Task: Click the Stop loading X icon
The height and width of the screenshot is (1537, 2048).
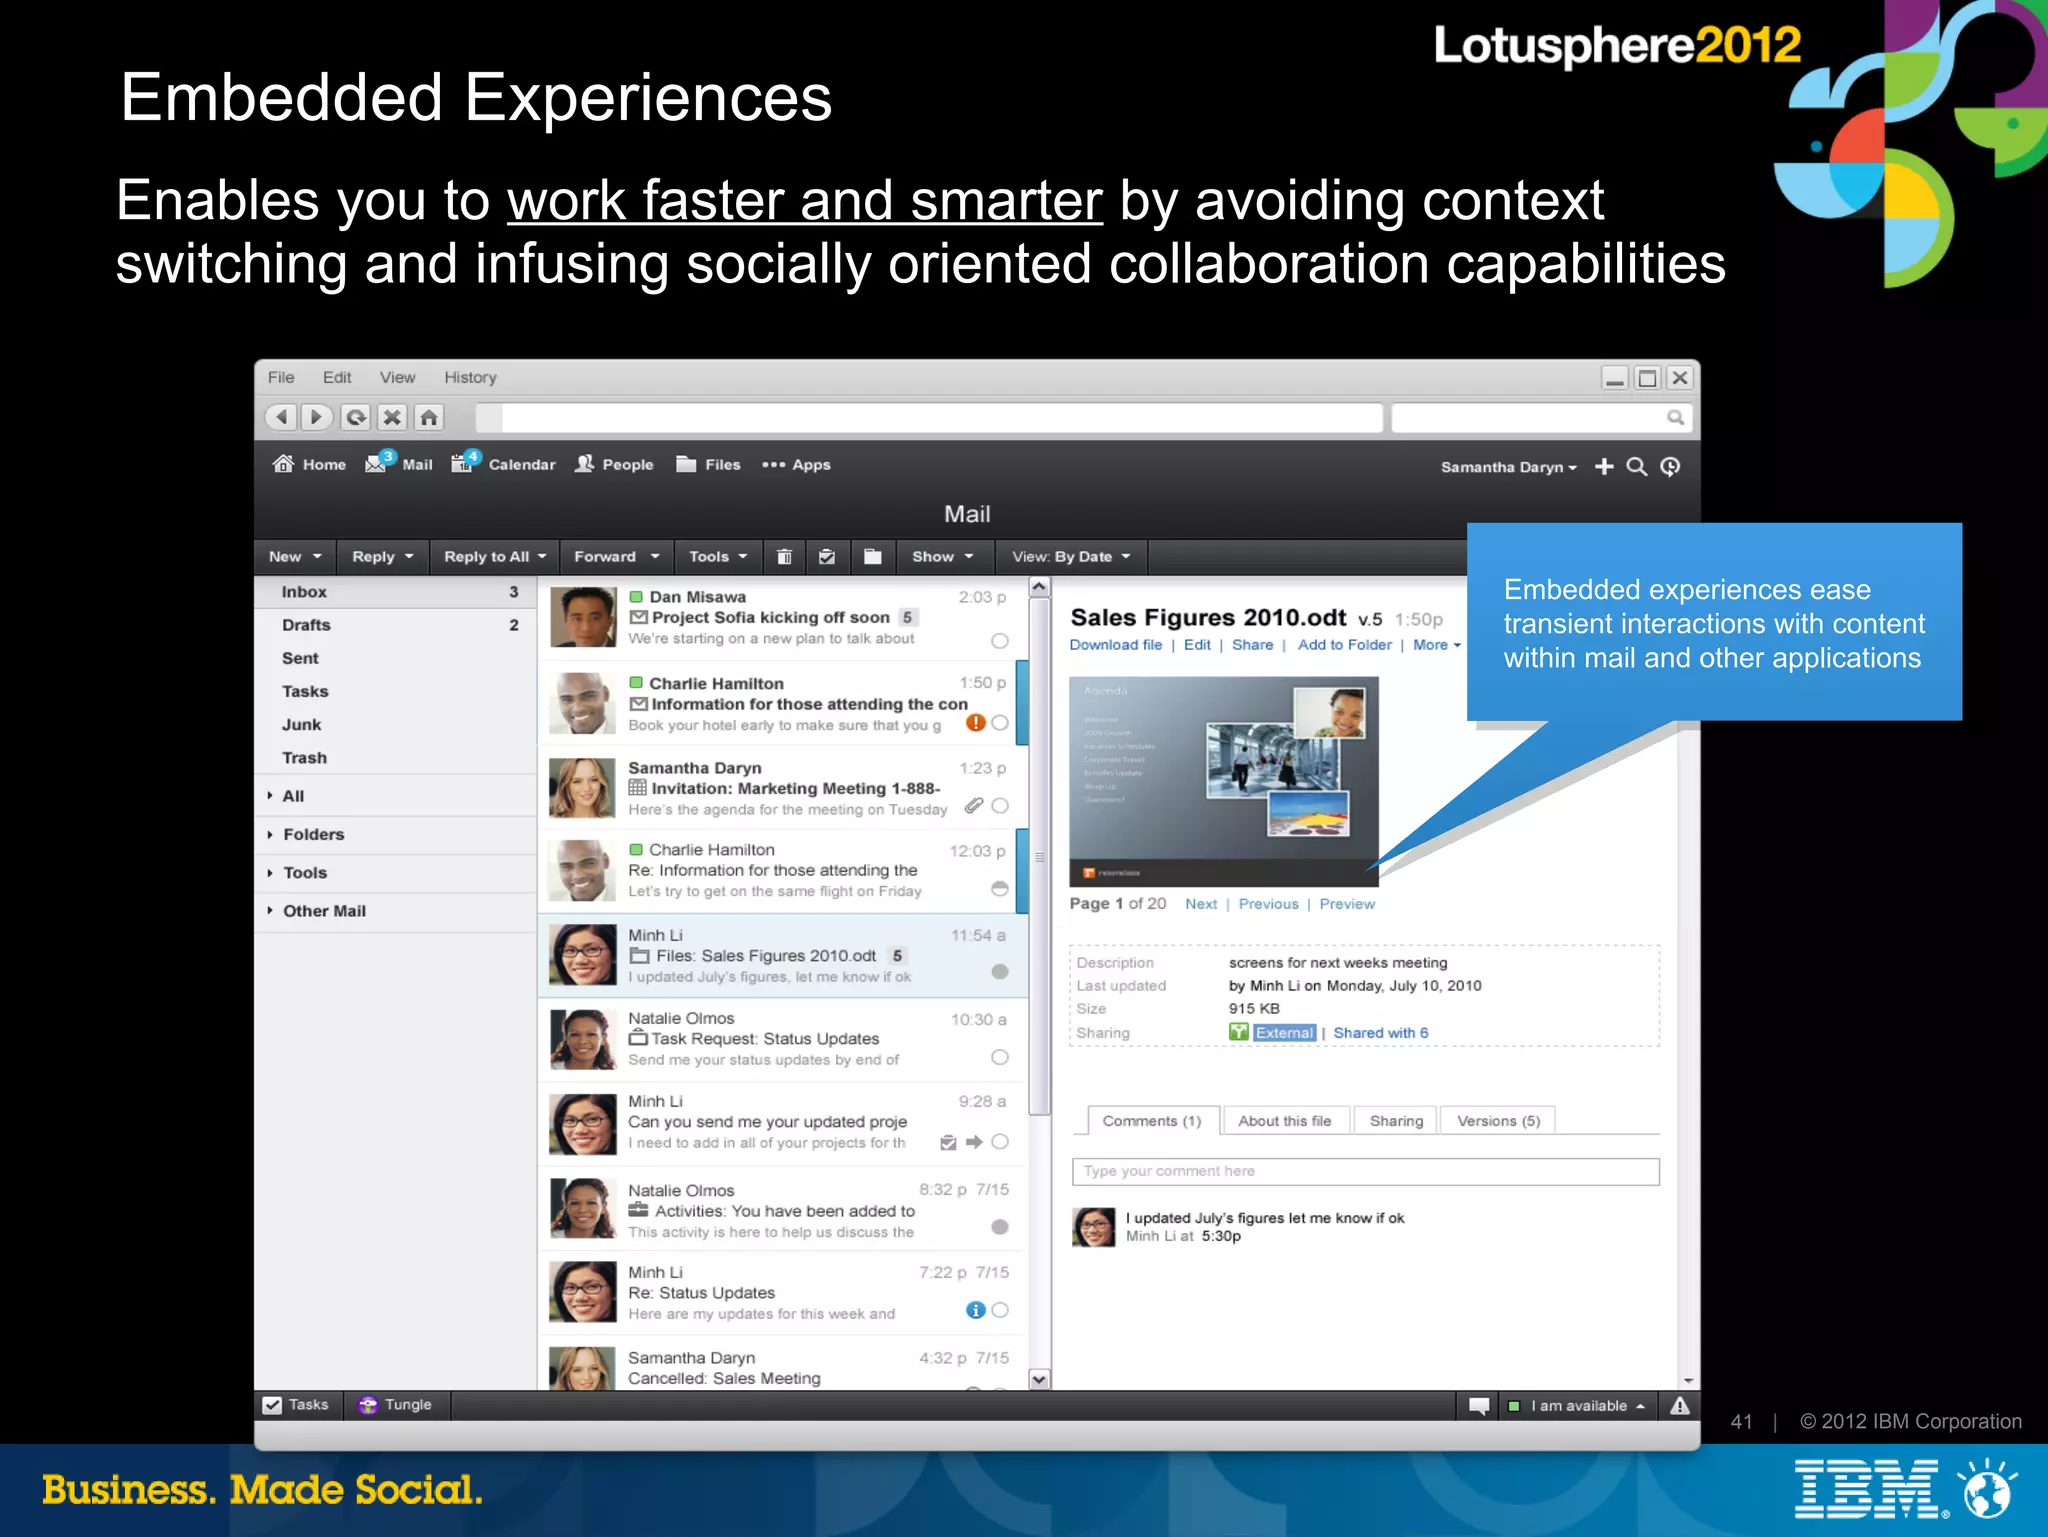Action: tap(392, 417)
